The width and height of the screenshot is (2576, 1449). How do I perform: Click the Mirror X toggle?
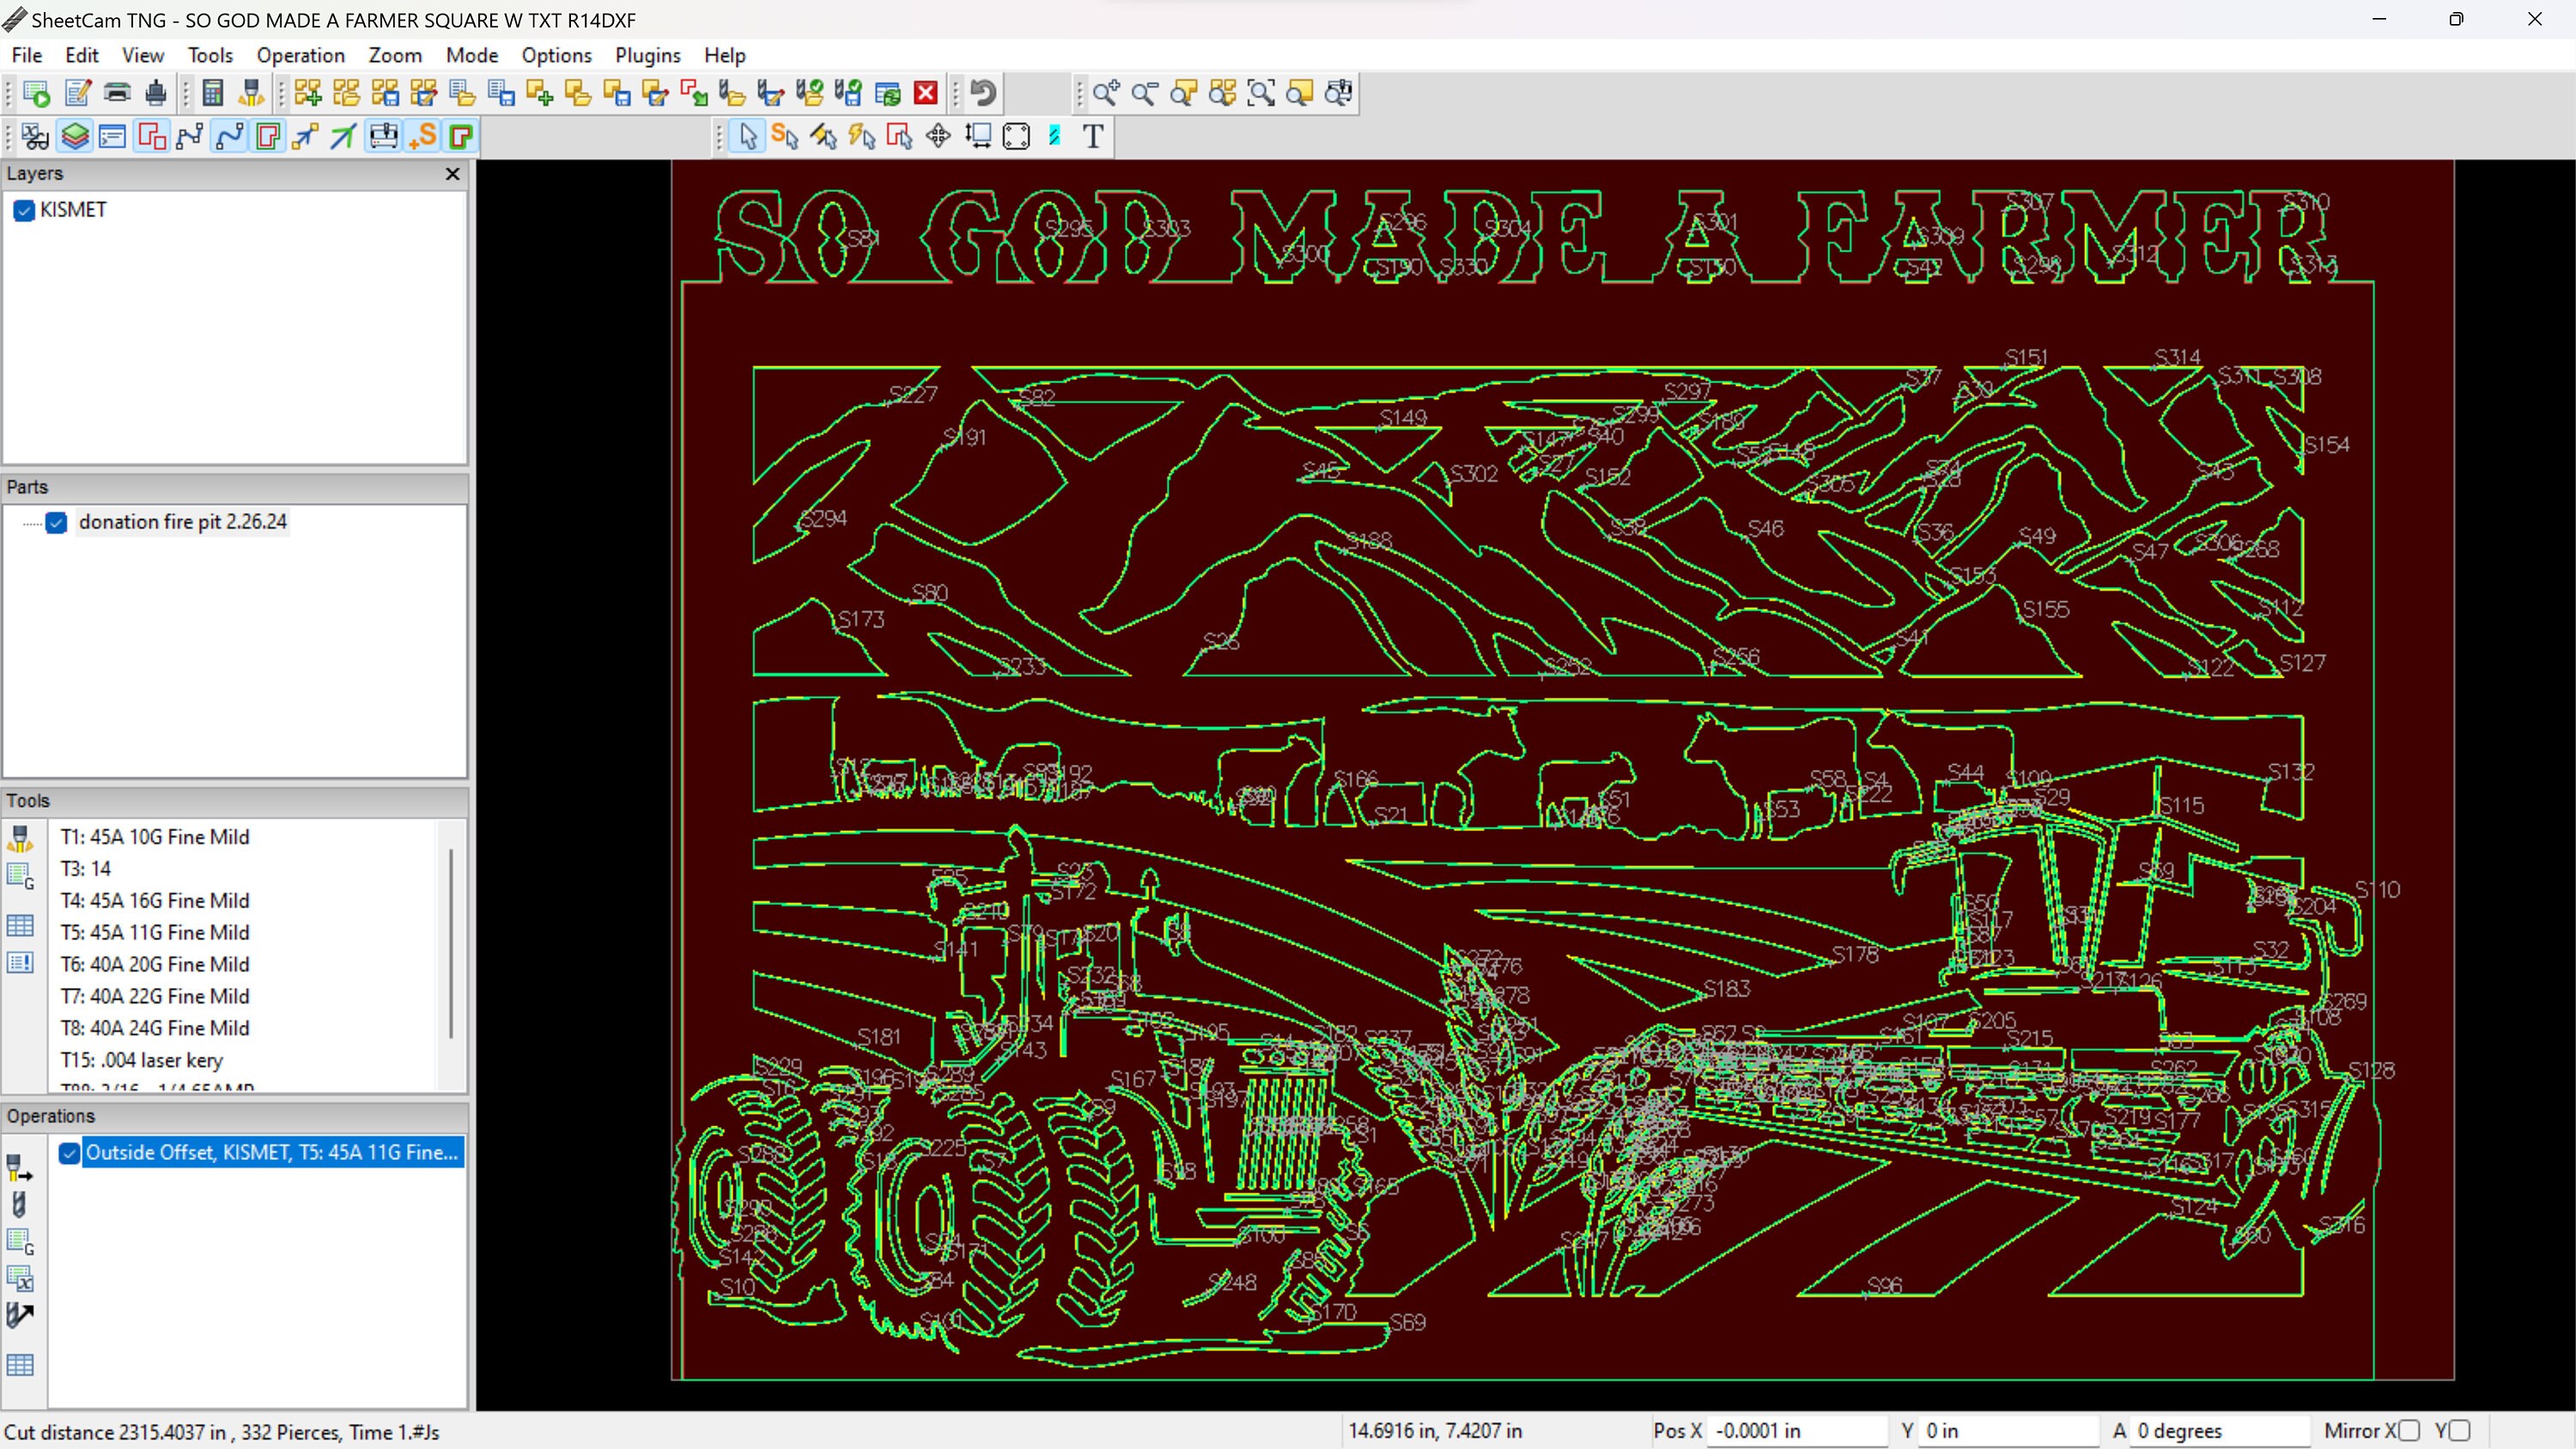coord(2412,1430)
